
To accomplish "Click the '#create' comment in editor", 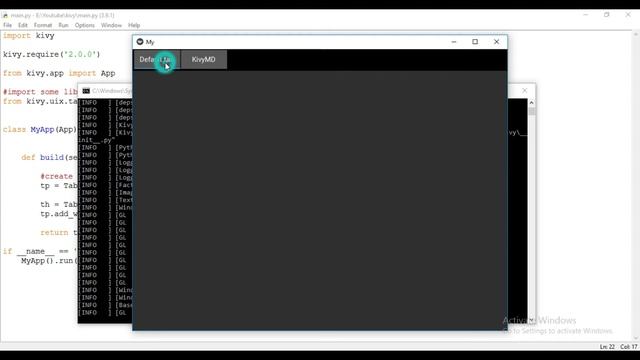I will point(56,176).
